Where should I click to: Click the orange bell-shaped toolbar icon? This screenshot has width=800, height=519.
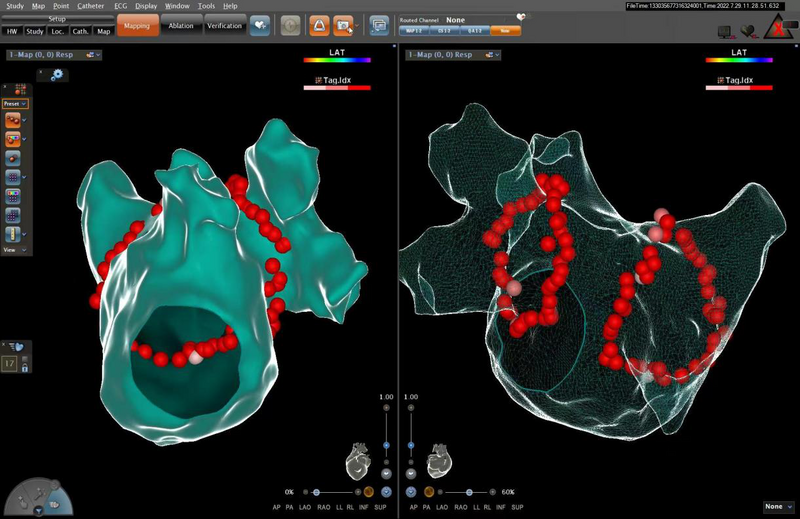pos(317,25)
